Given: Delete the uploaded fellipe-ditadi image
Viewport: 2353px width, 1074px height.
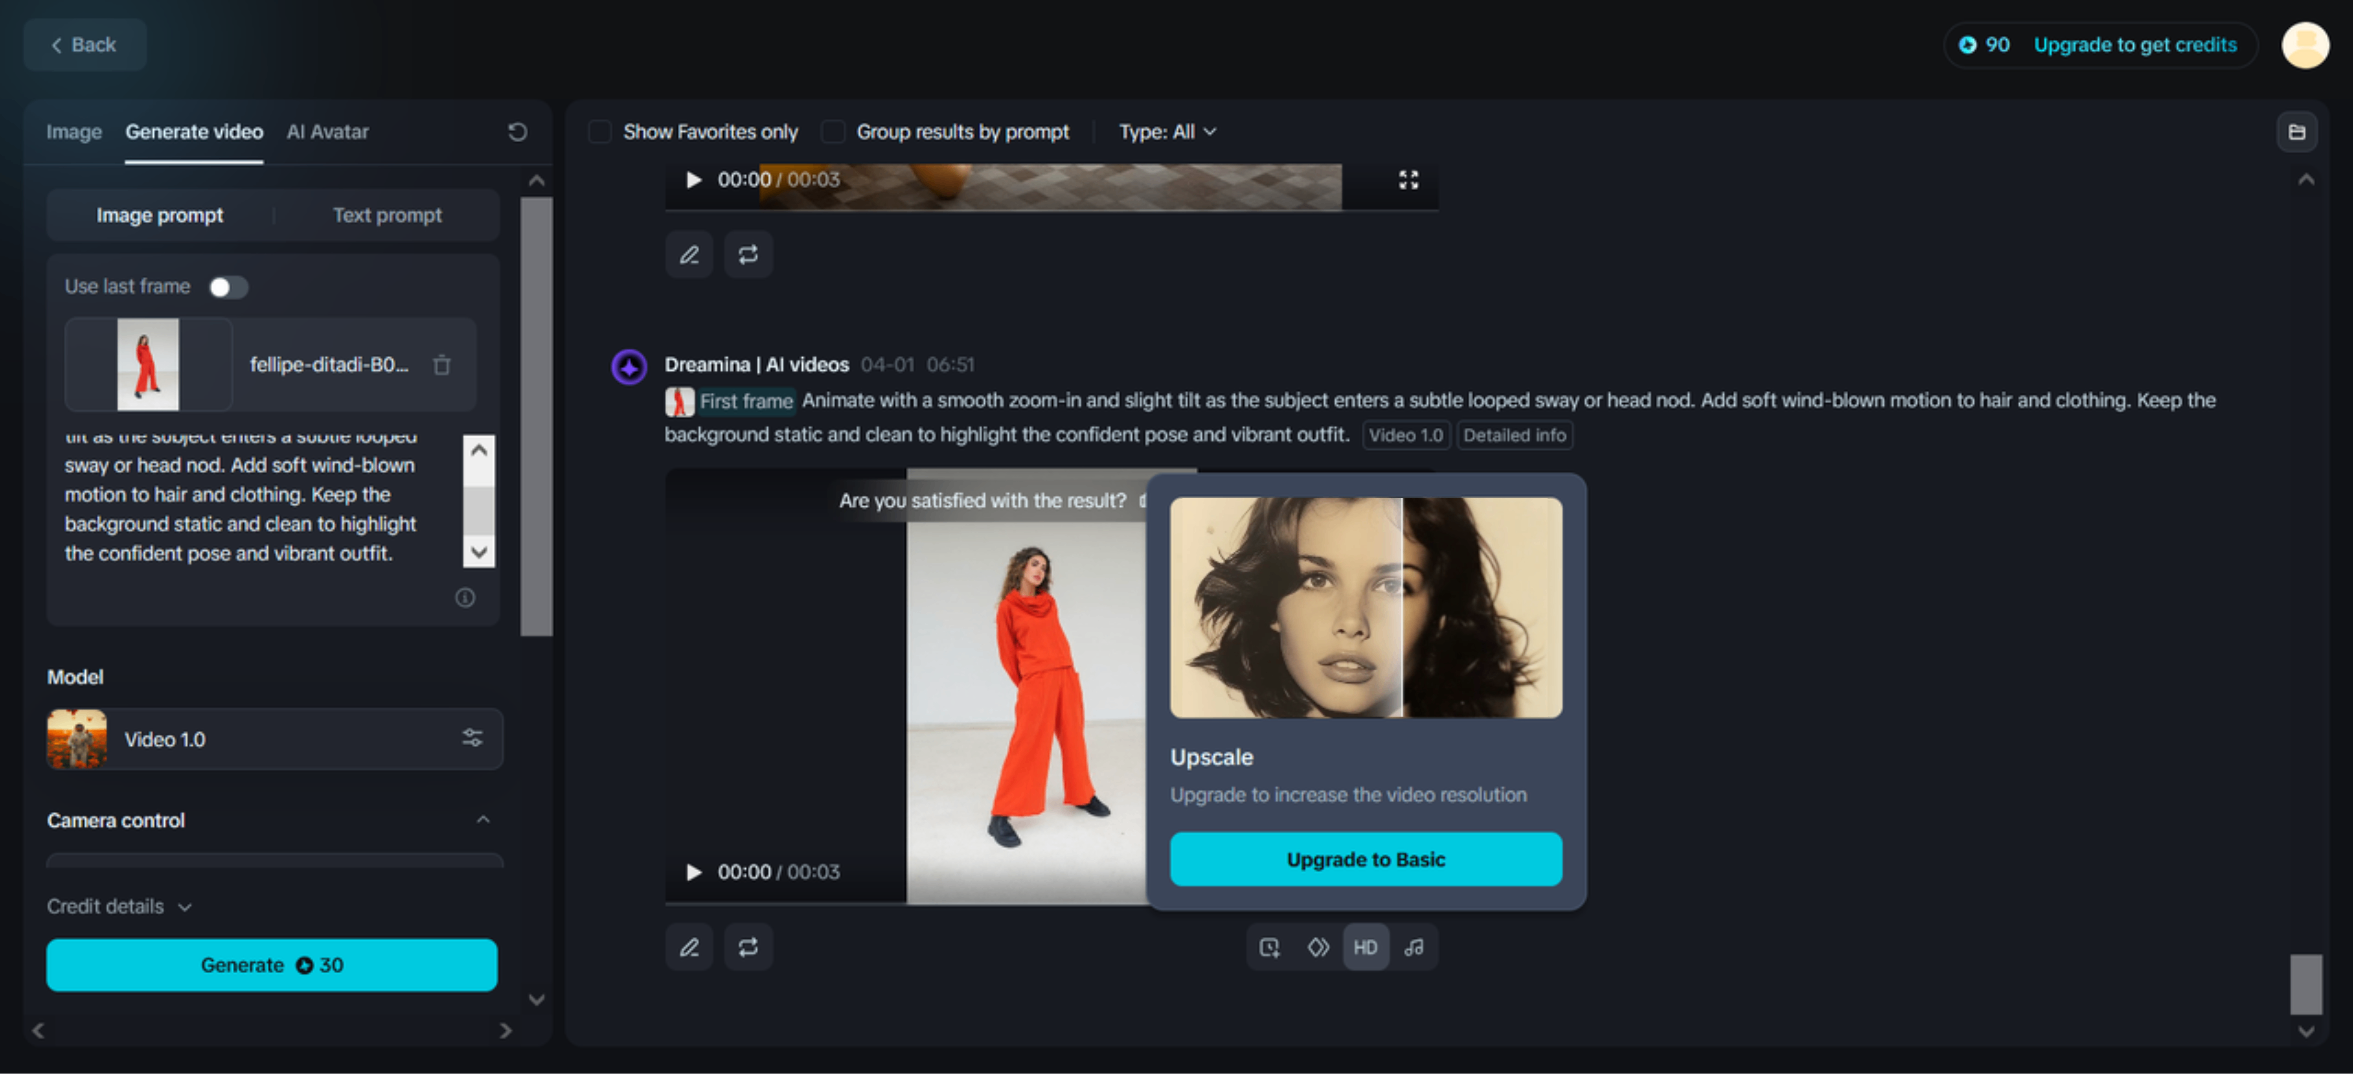Looking at the screenshot, I should pos(442,365).
